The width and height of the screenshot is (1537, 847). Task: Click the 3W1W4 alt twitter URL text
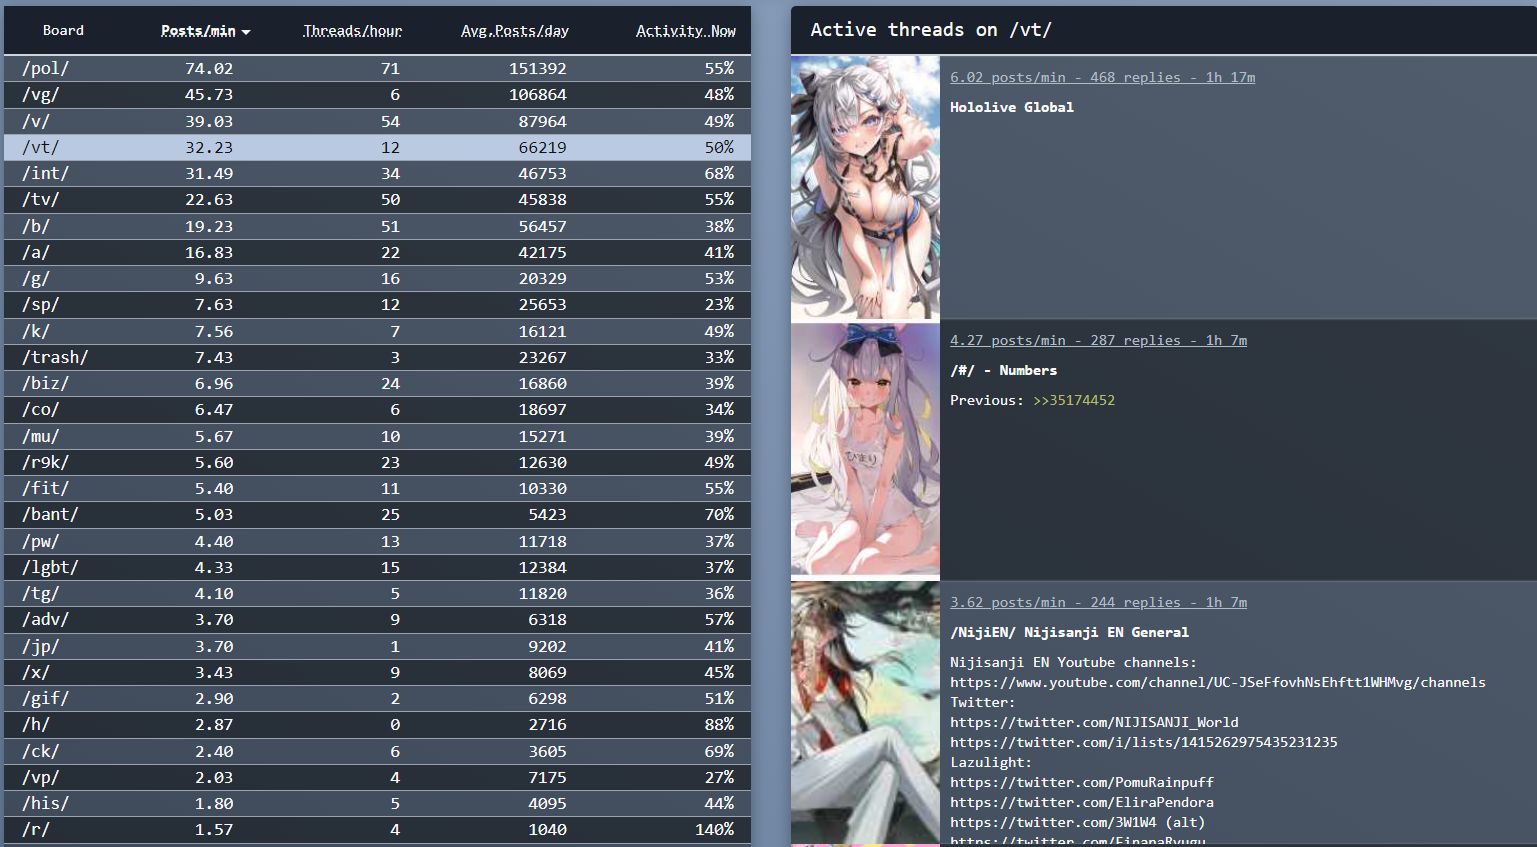[x=1078, y=822]
